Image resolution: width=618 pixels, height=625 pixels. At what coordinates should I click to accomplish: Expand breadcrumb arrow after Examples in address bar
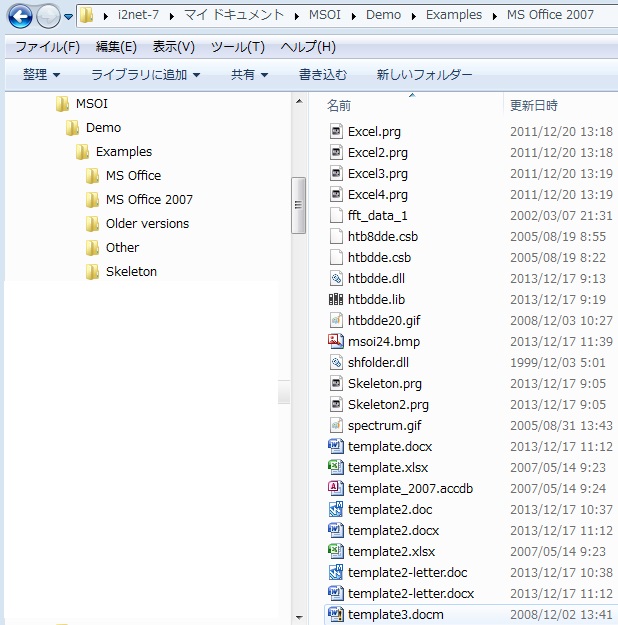tap(495, 16)
